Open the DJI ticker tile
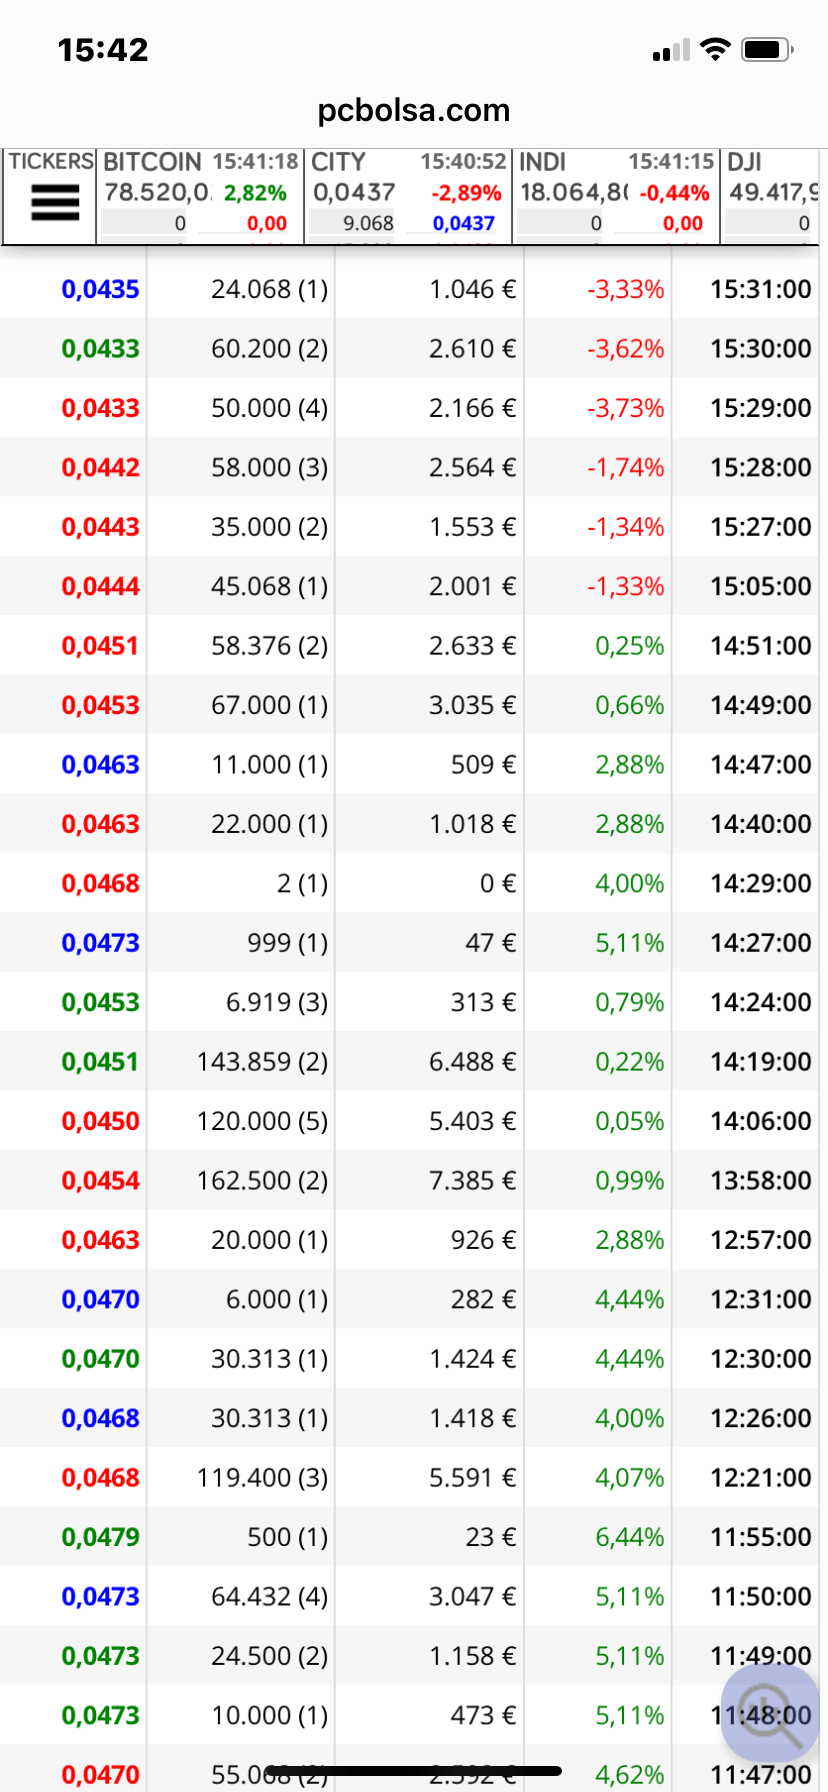828x1792 pixels. tap(771, 195)
